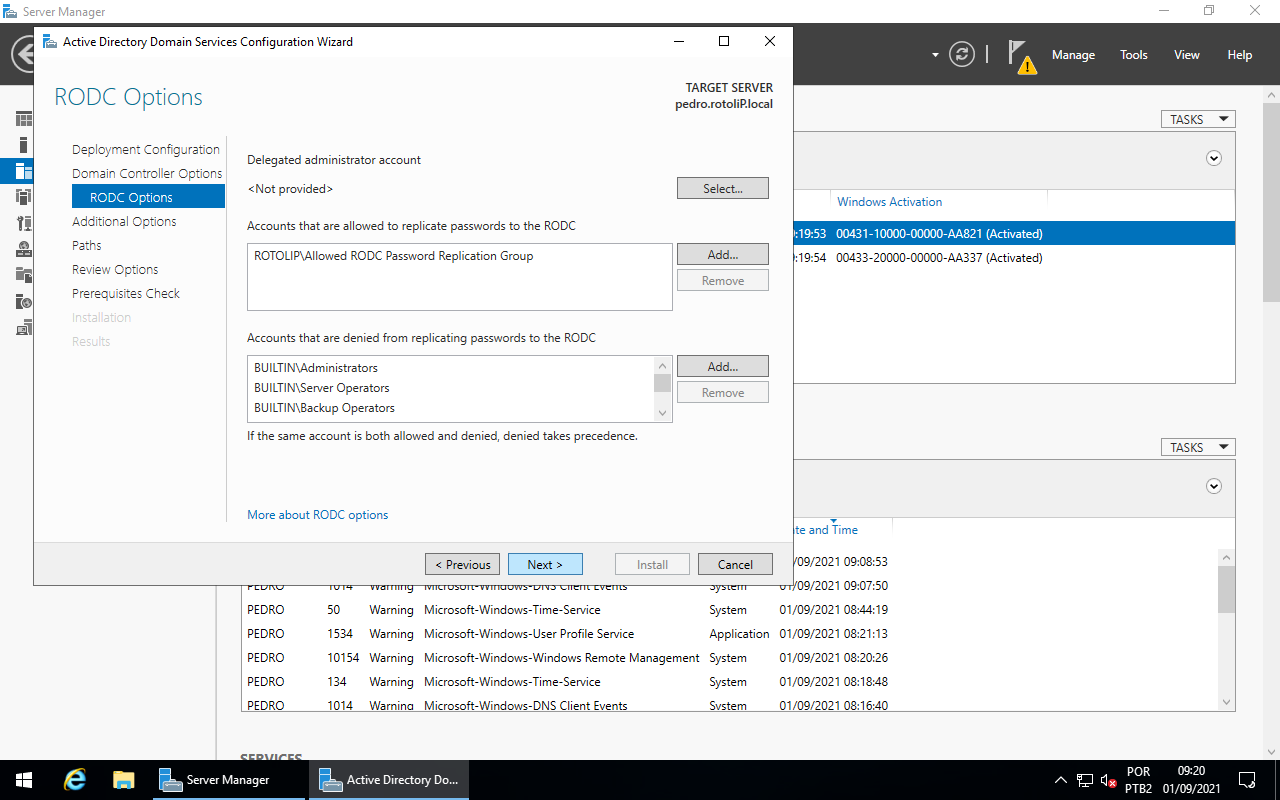Expand the lower Events TASKS dropdown
Image resolution: width=1280 pixels, height=800 pixels.
click(x=1197, y=447)
